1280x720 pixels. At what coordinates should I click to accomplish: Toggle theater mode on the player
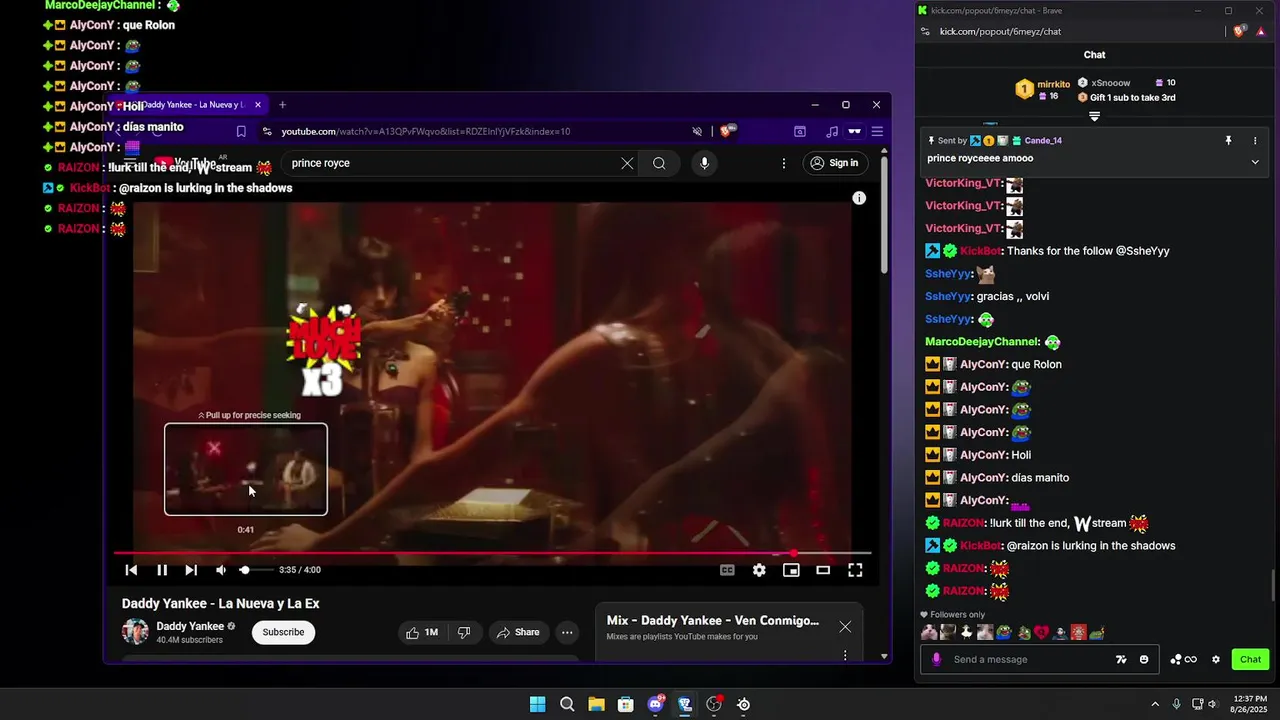[823, 570]
